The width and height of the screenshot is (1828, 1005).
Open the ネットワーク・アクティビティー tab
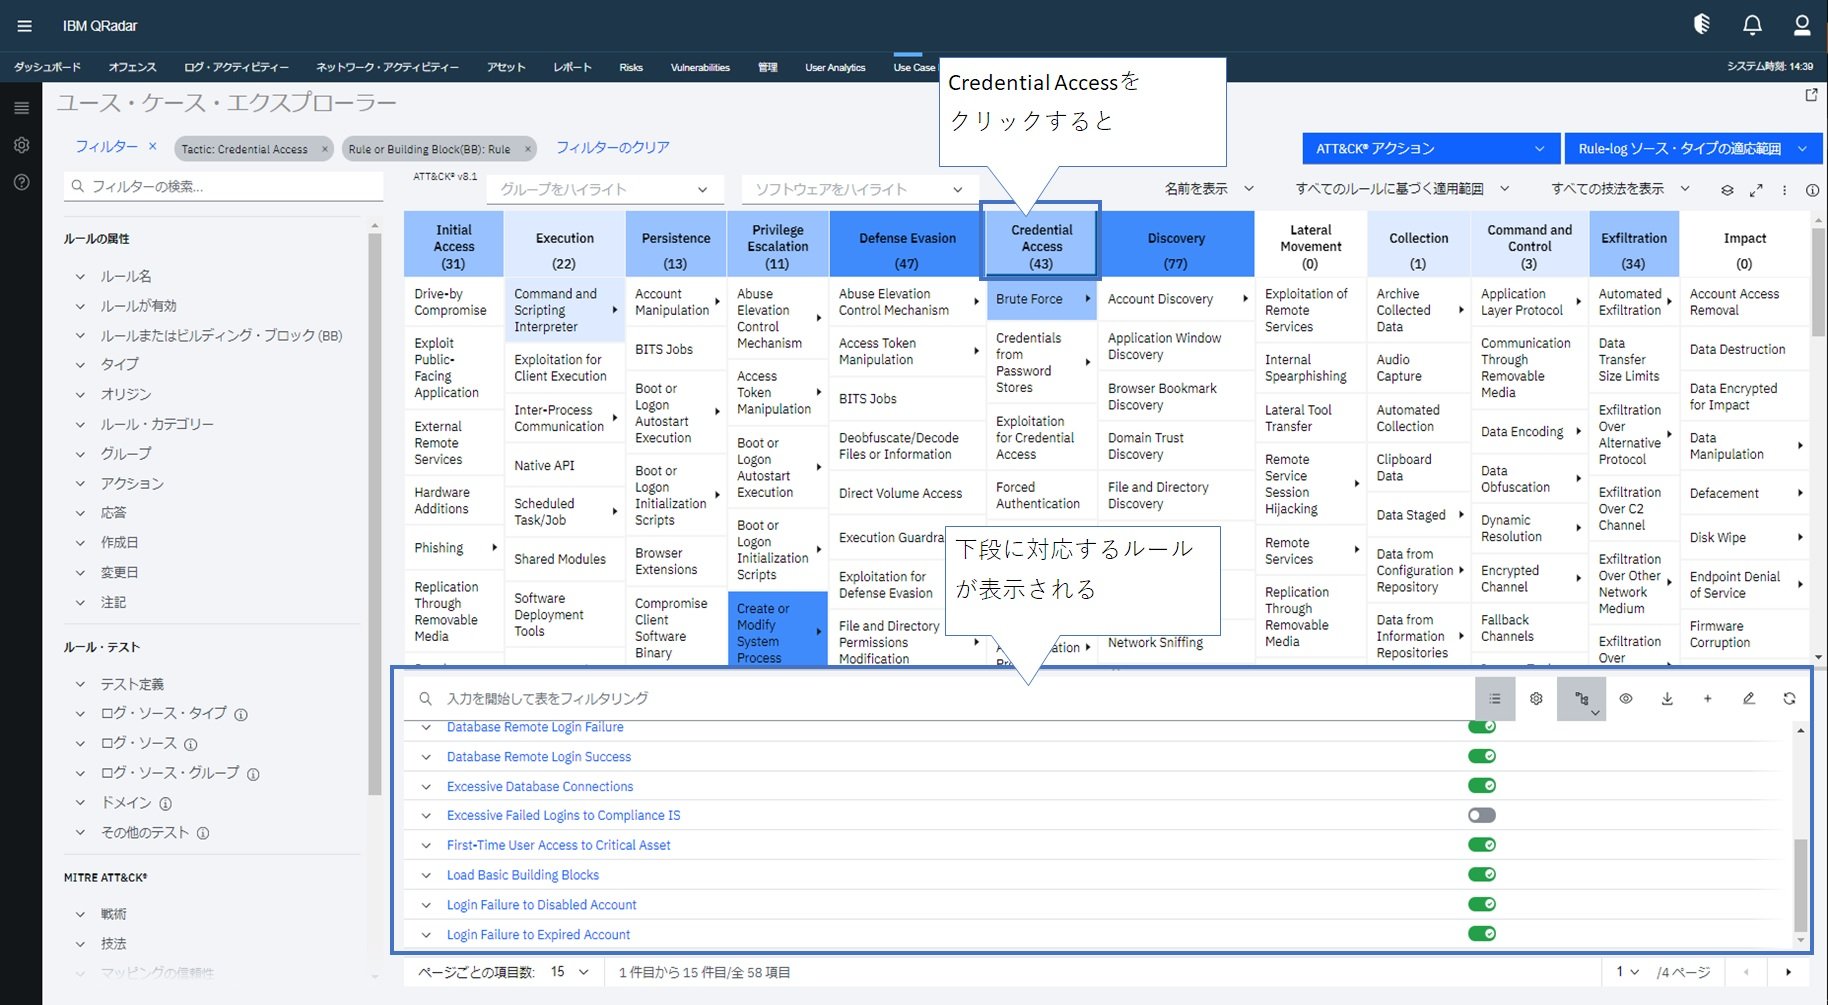click(387, 67)
